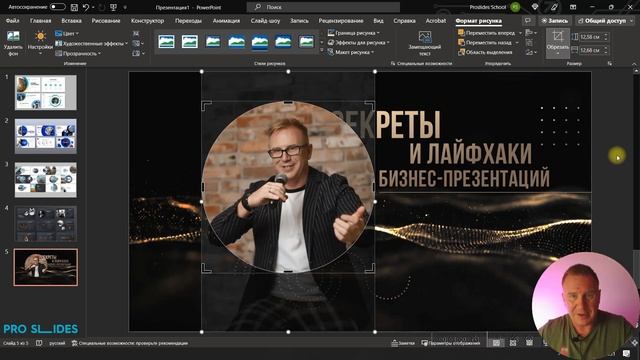
Task: Open the Художественные эффекты dropdown
Action: point(91,43)
